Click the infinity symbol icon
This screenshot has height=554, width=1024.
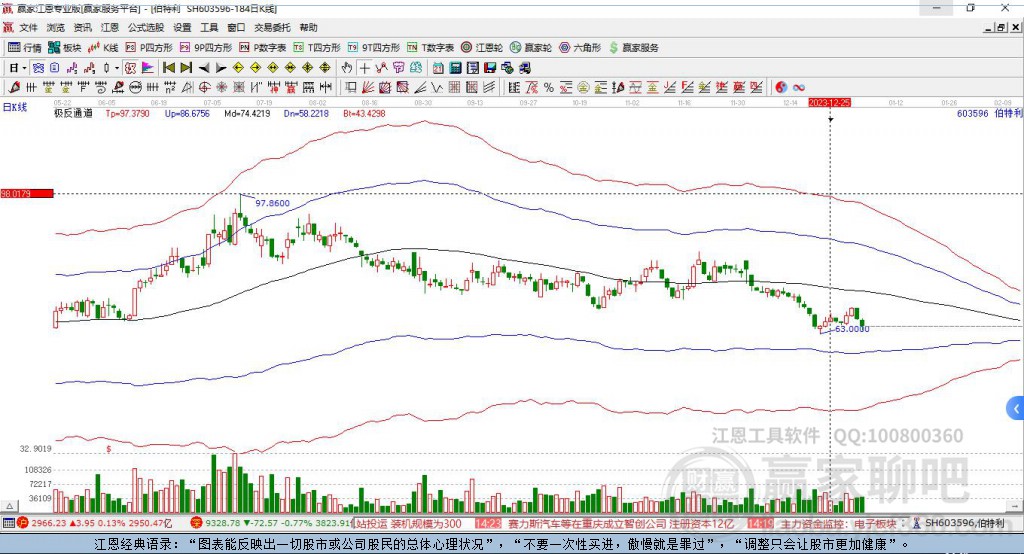(799, 88)
